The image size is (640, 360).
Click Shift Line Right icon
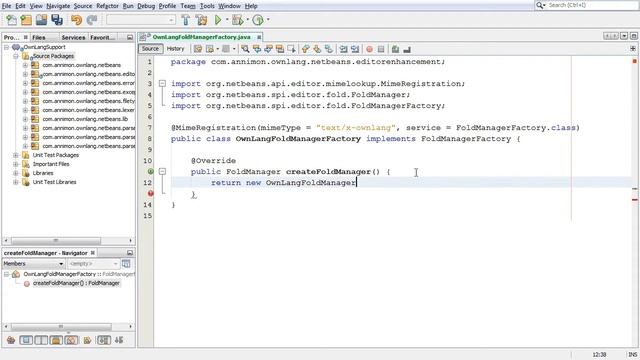355,49
